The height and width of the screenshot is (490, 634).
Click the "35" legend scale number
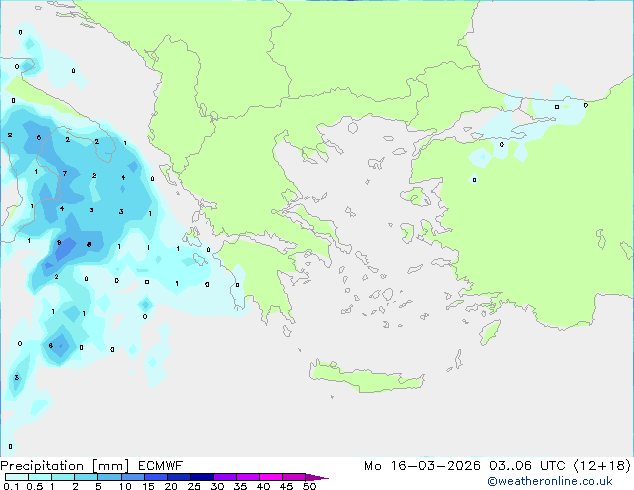point(240,486)
